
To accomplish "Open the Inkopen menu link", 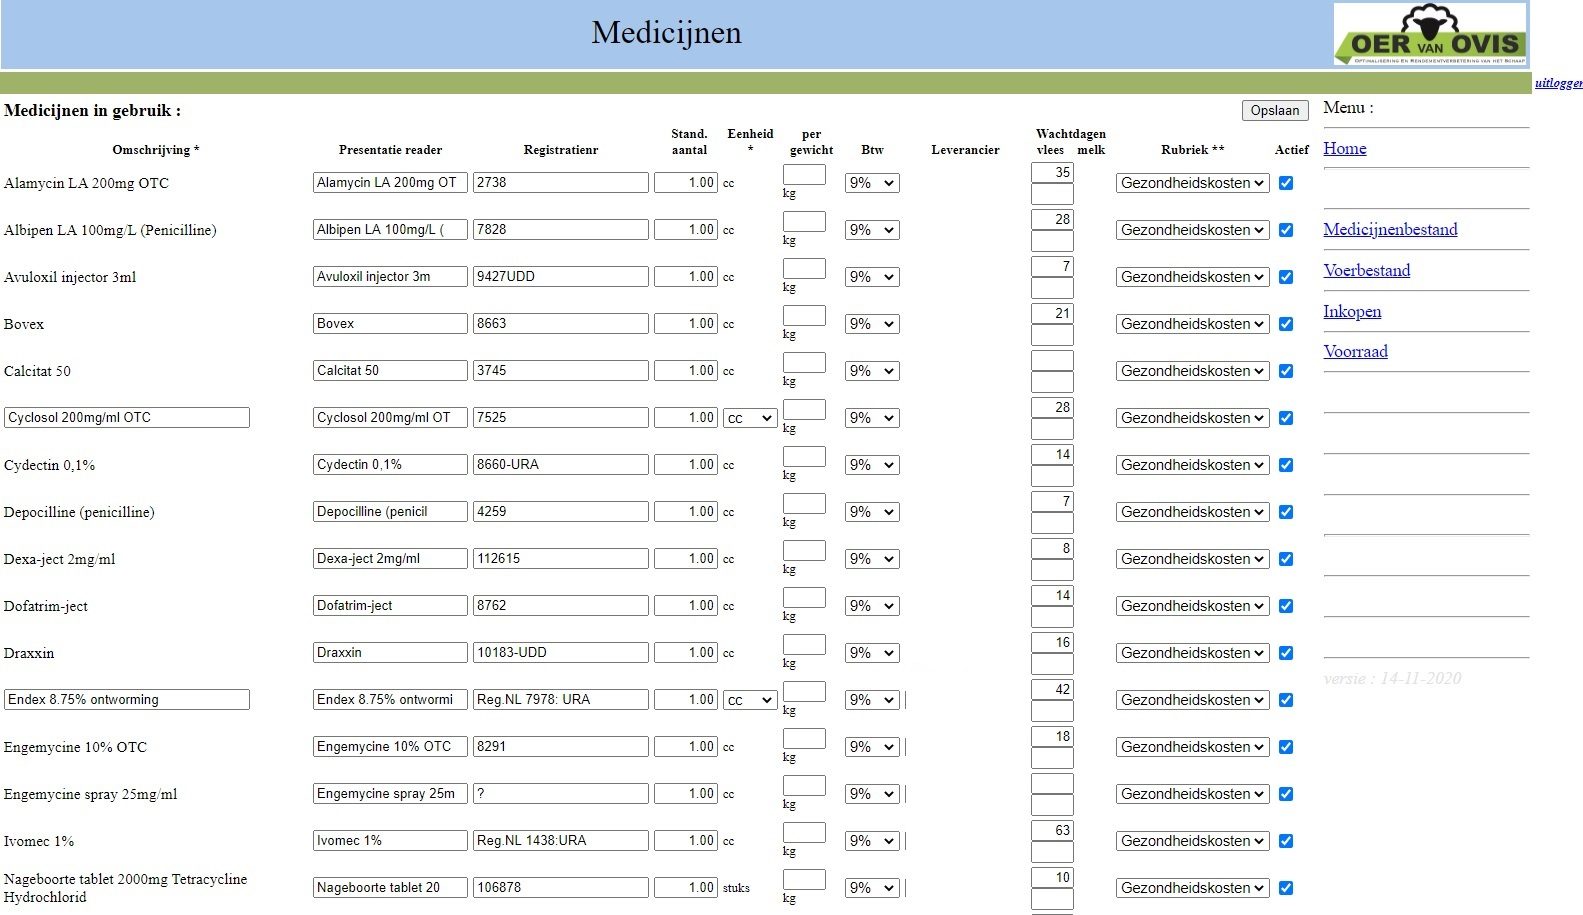I will tap(1352, 311).
